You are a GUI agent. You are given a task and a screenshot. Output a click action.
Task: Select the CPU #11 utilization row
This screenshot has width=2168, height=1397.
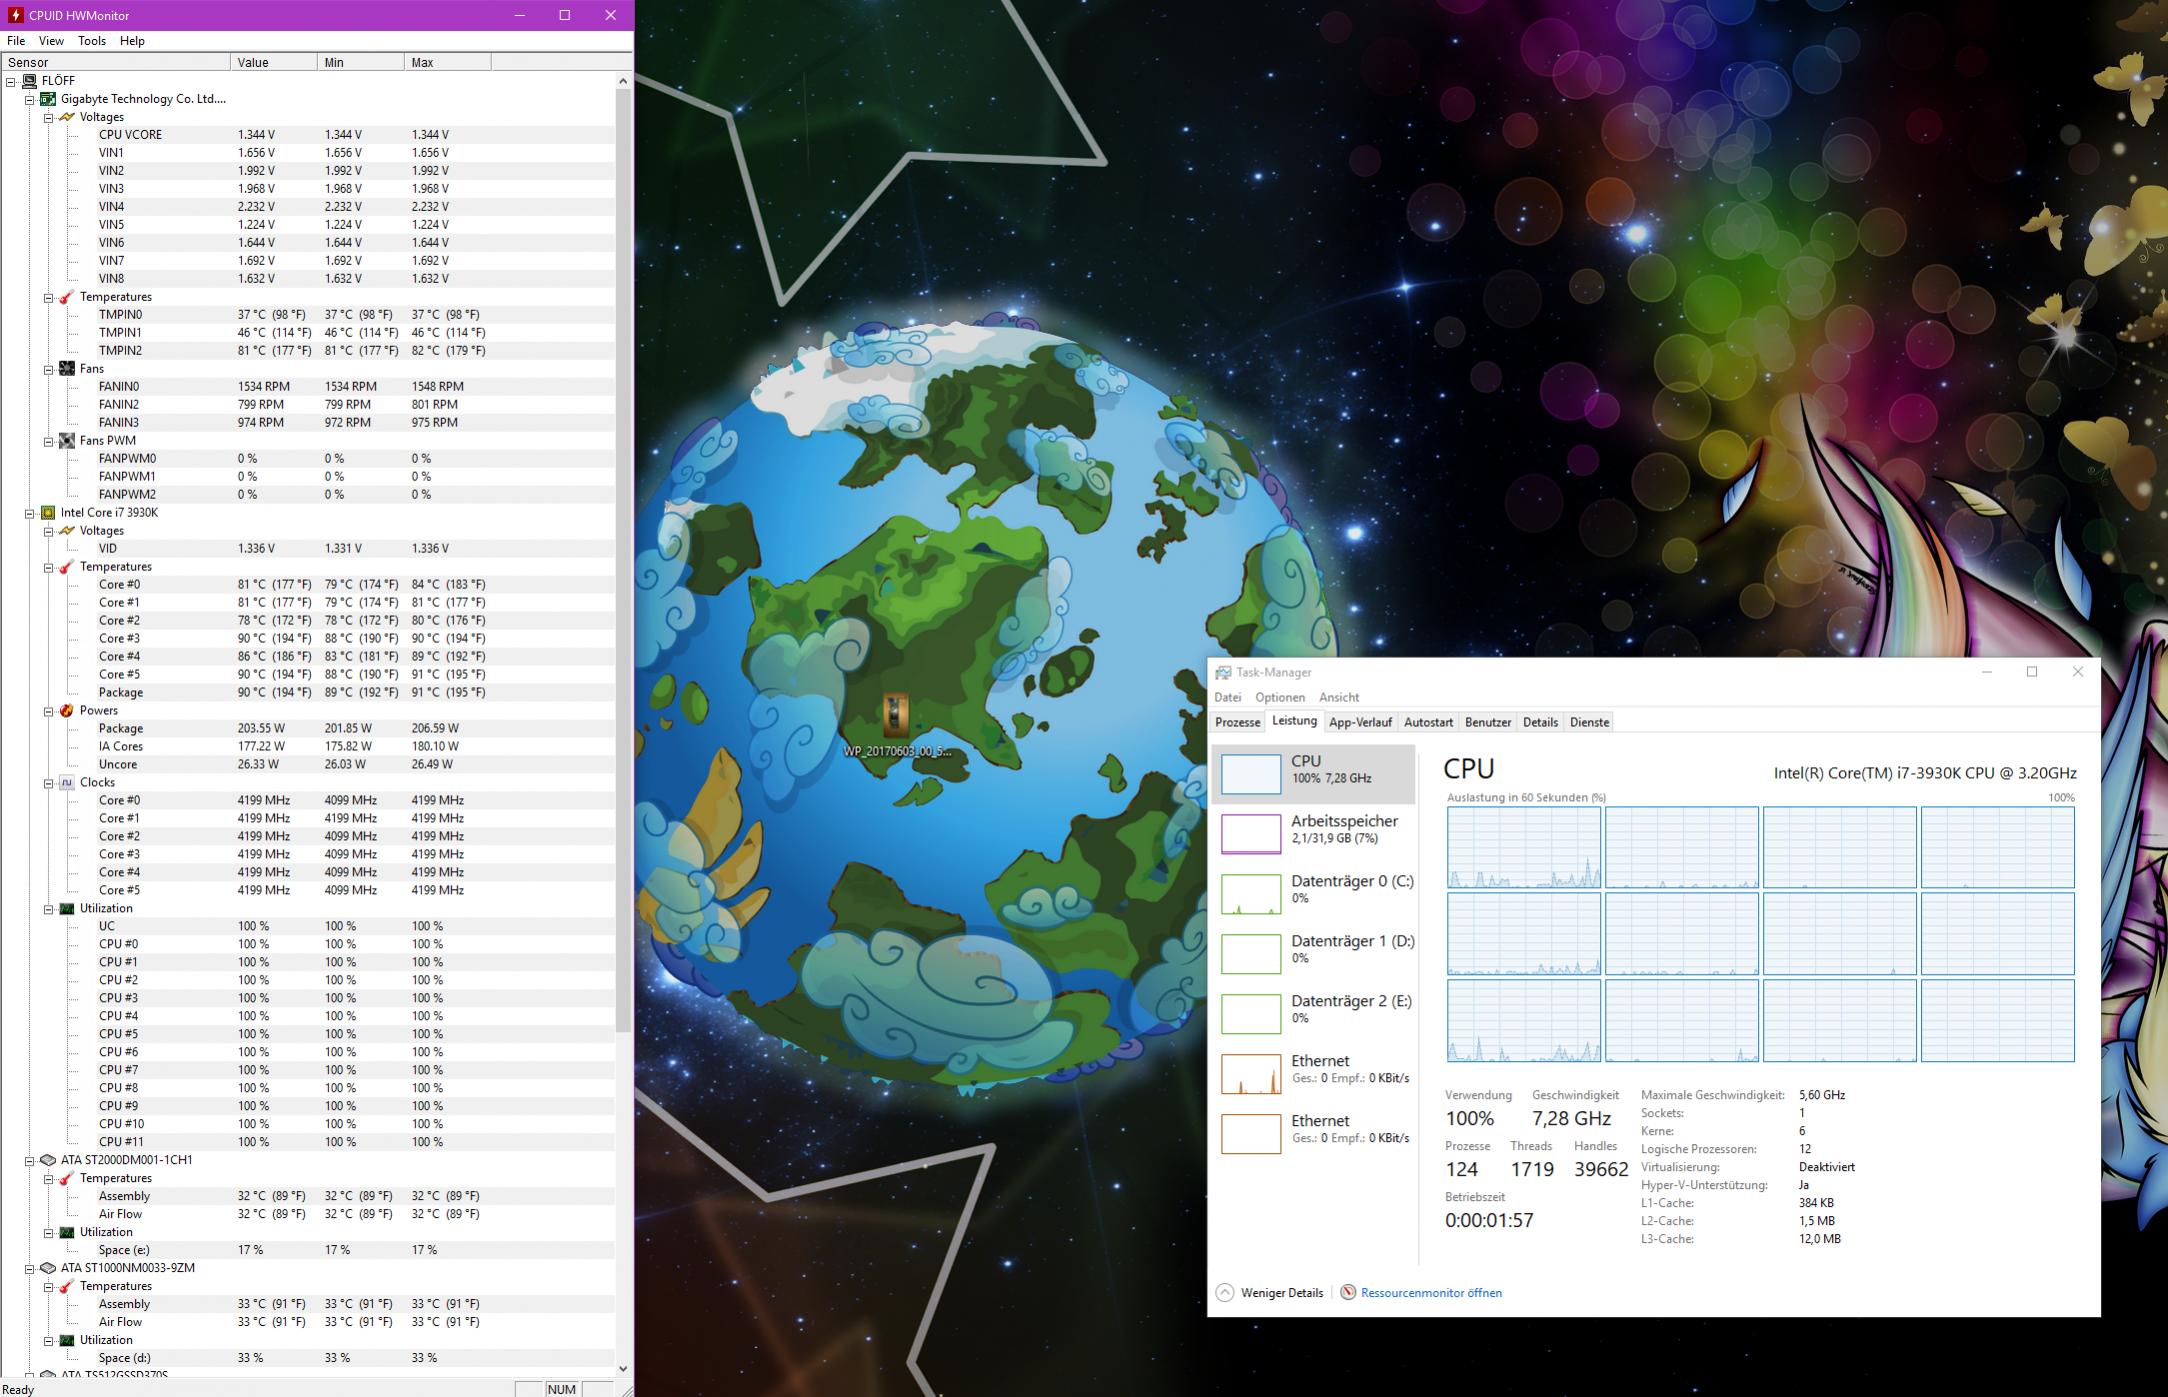click(x=307, y=1143)
